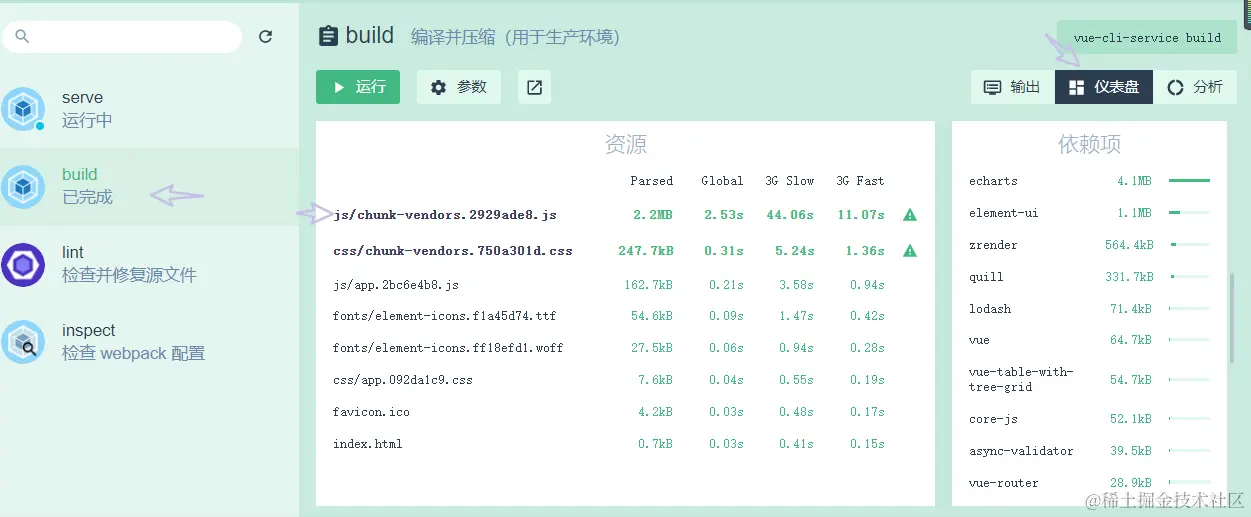Click warning icon for chunk-vendors.750a301d.css

pyautogui.click(x=910, y=250)
